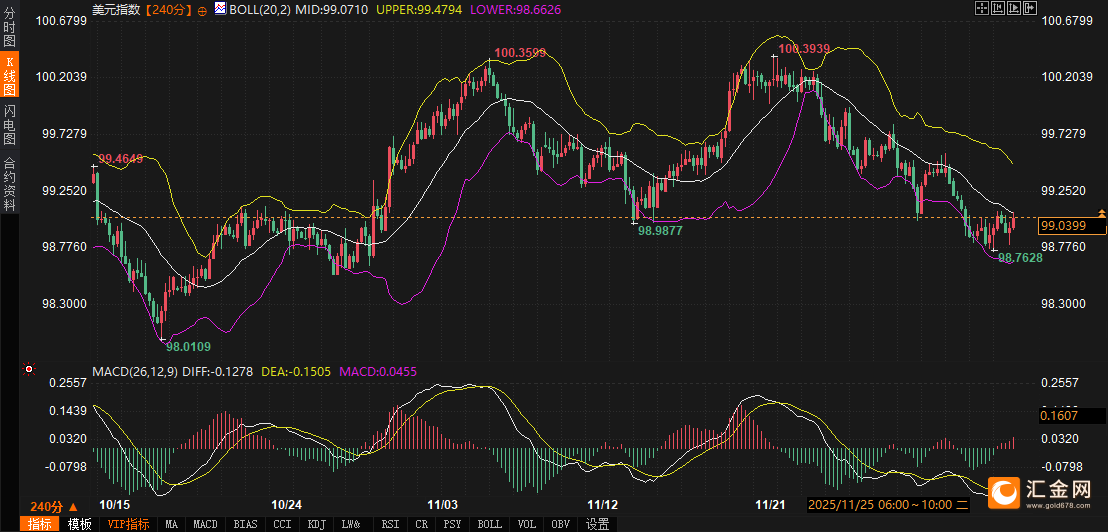Open the 闪电图 sidebar tab
Viewport: 1108px width, 532px height.
pos(9,123)
